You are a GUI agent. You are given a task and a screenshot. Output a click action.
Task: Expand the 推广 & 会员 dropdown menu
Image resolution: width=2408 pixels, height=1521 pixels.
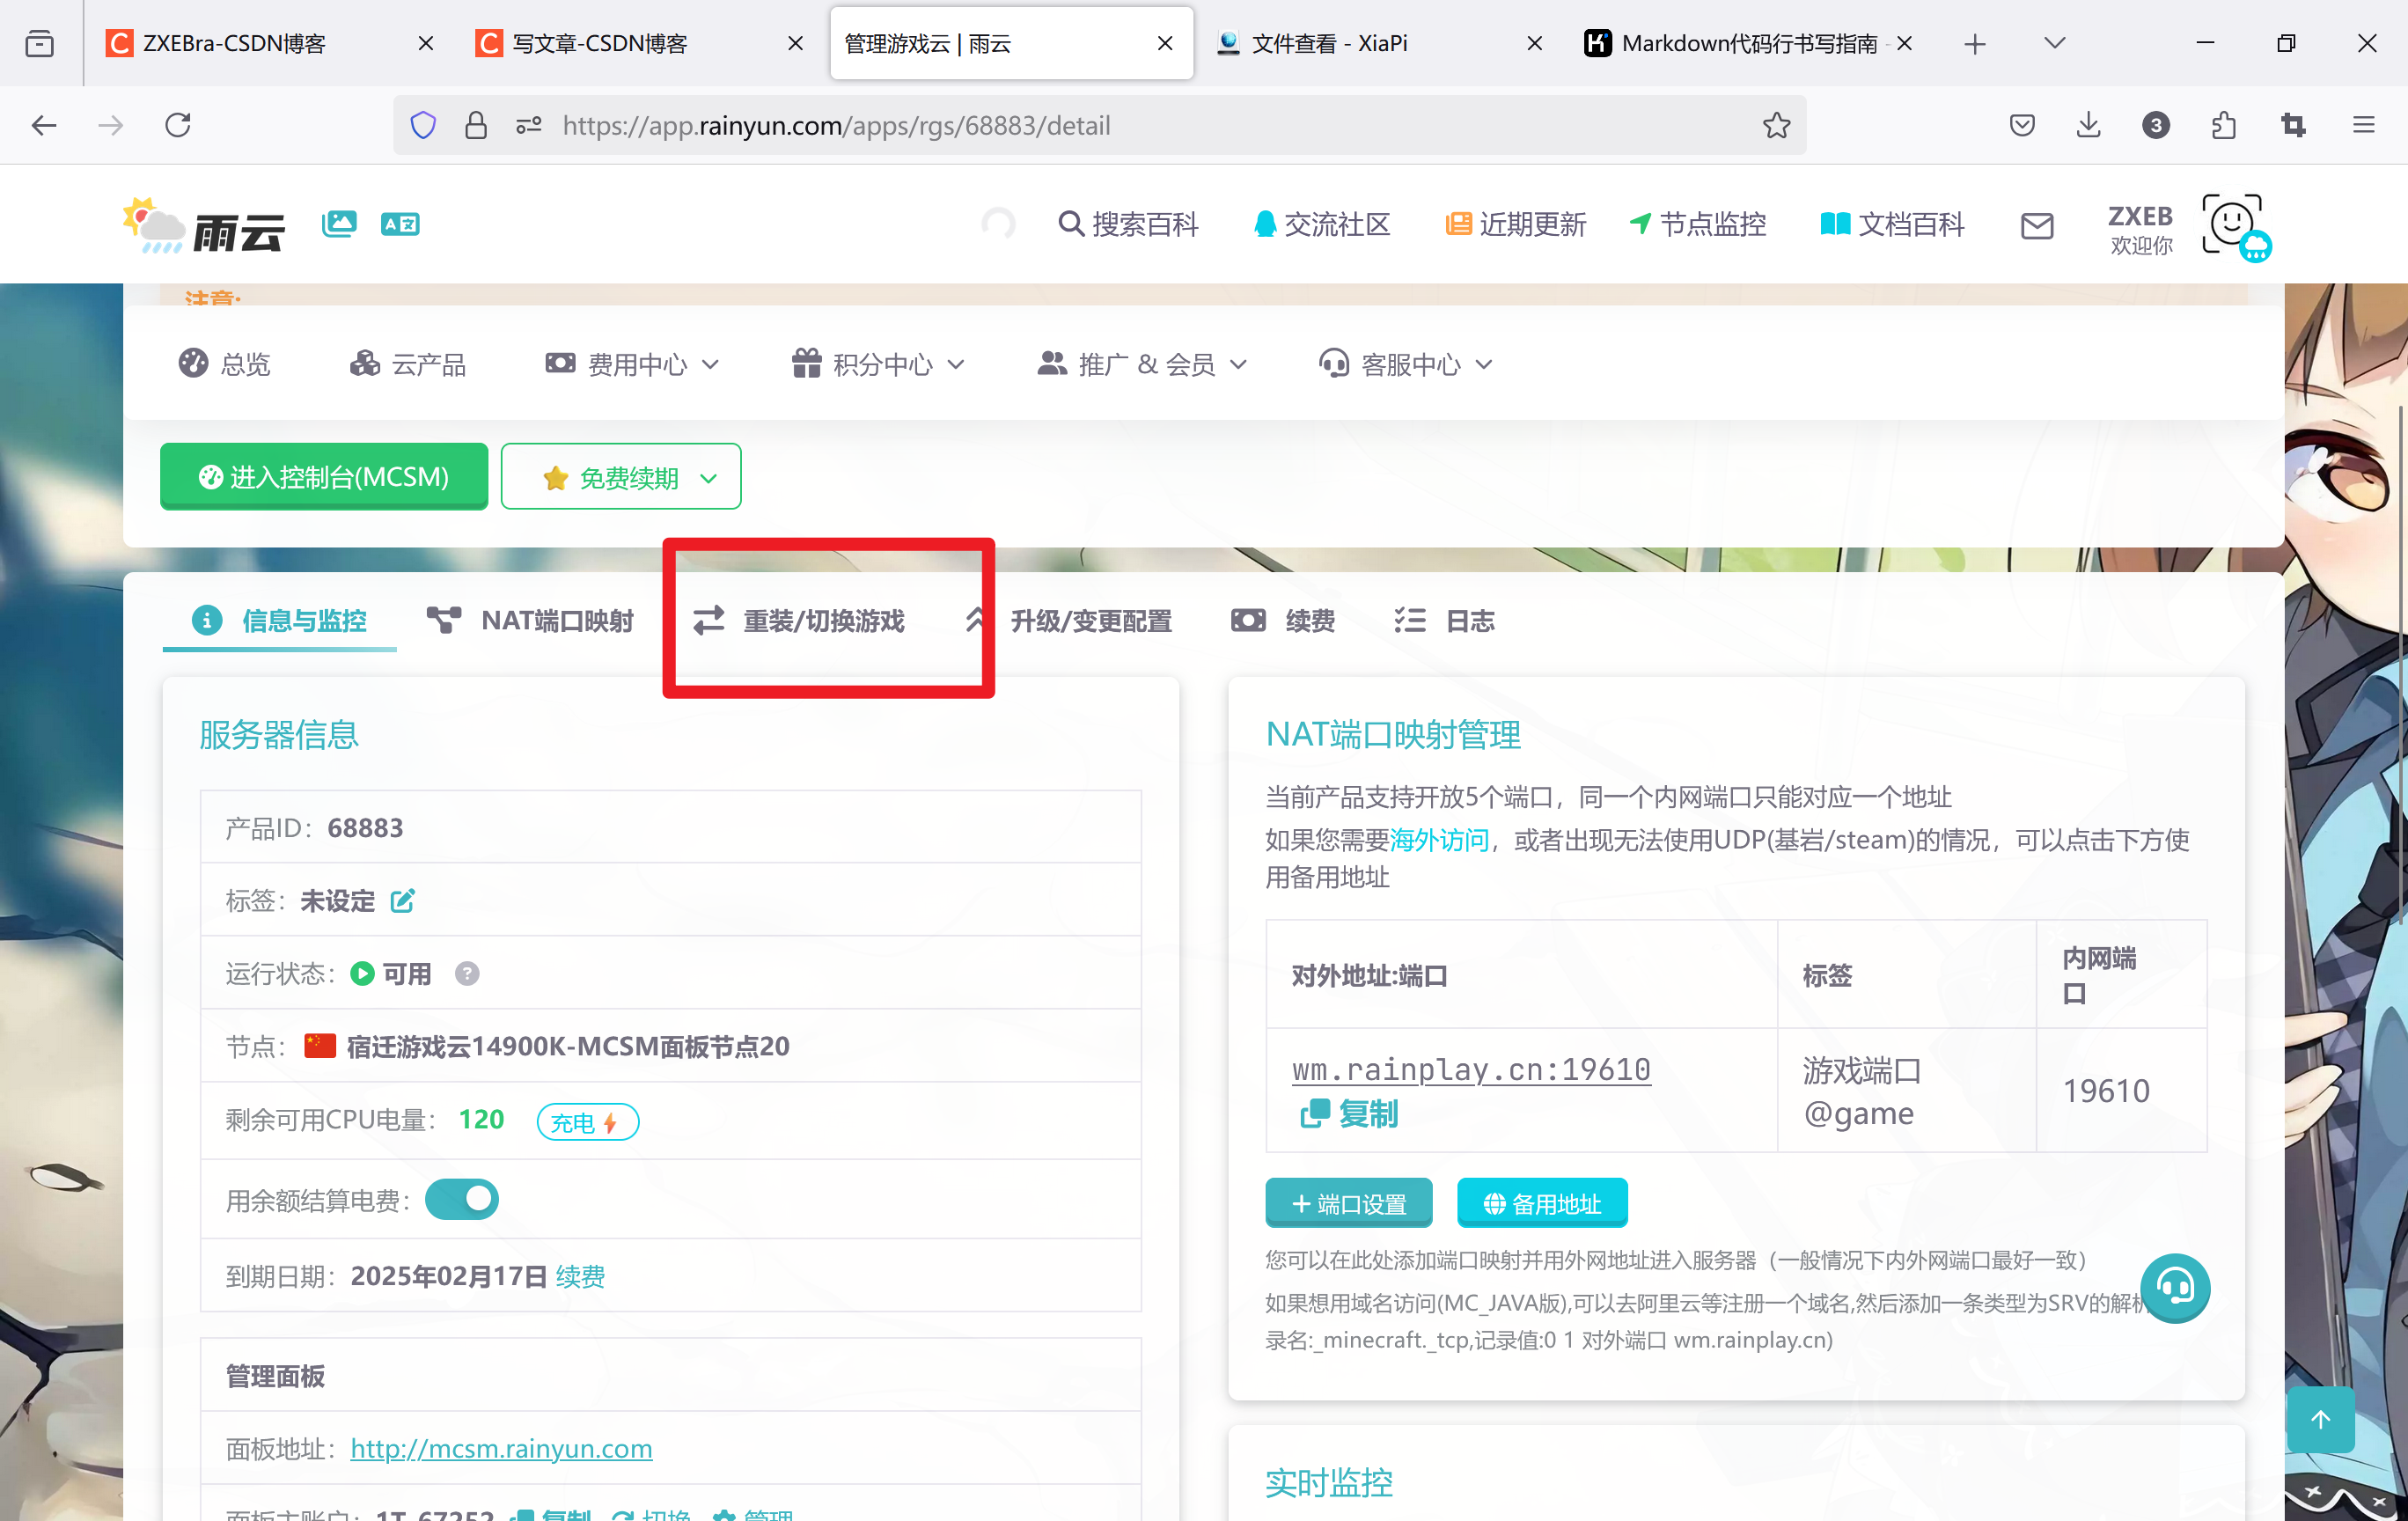point(1142,364)
